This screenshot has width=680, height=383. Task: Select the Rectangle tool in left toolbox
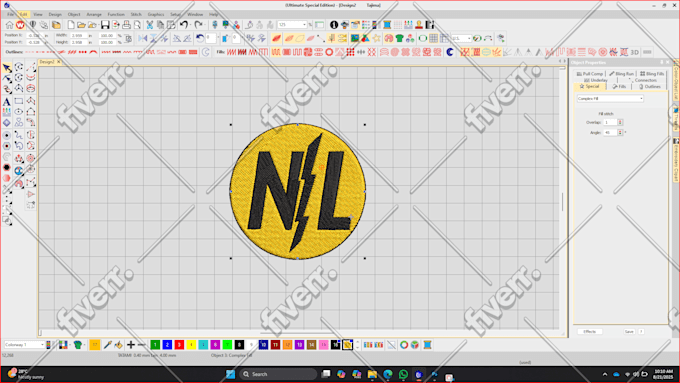tap(19, 101)
